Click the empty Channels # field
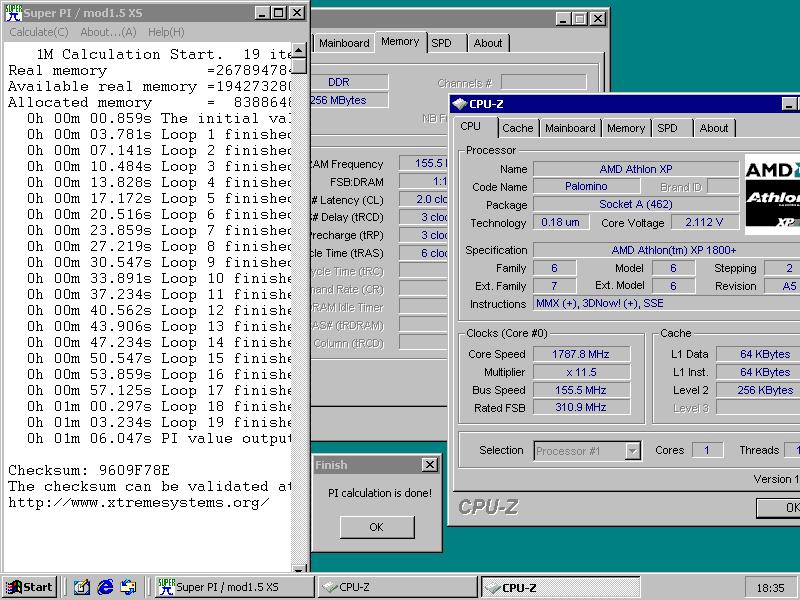800x600 pixels. [543, 82]
